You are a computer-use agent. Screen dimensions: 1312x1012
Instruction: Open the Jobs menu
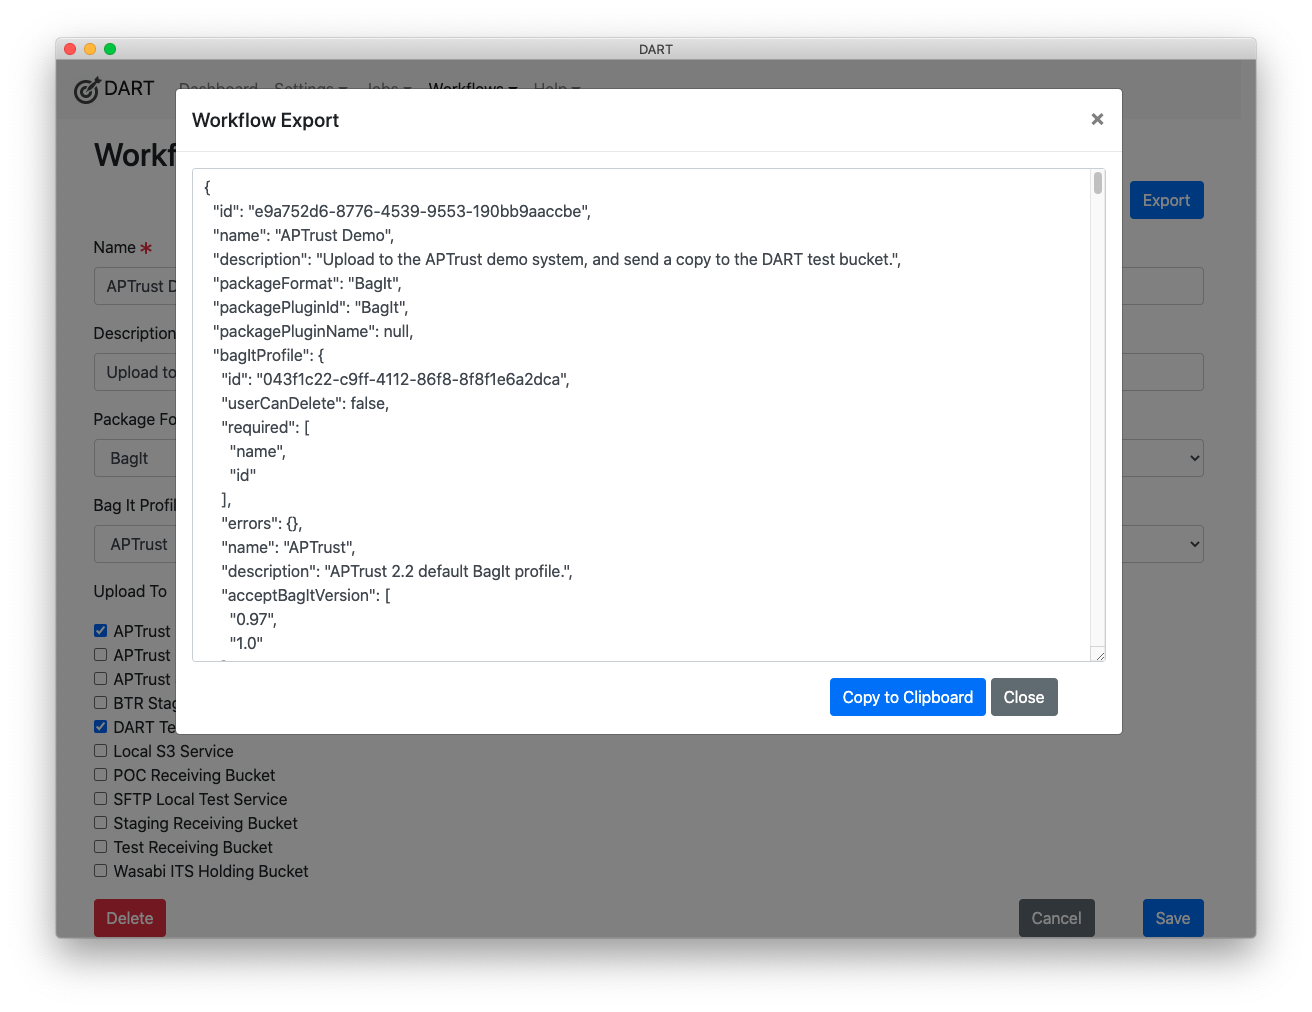pyautogui.click(x=388, y=89)
